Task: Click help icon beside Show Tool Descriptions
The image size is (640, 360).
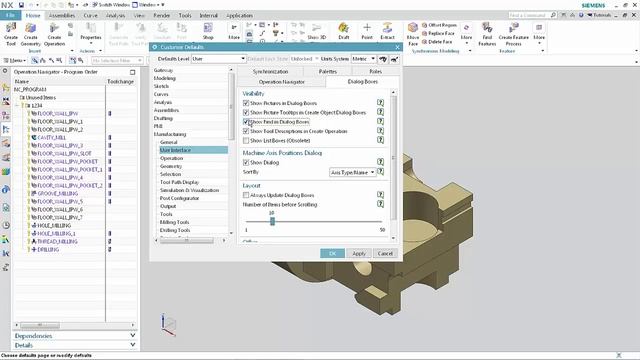Action: pyautogui.click(x=380, y=131)
